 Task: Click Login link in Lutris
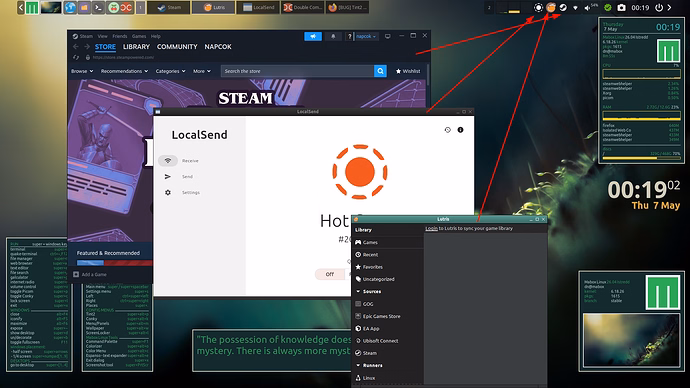coord(431,228)
